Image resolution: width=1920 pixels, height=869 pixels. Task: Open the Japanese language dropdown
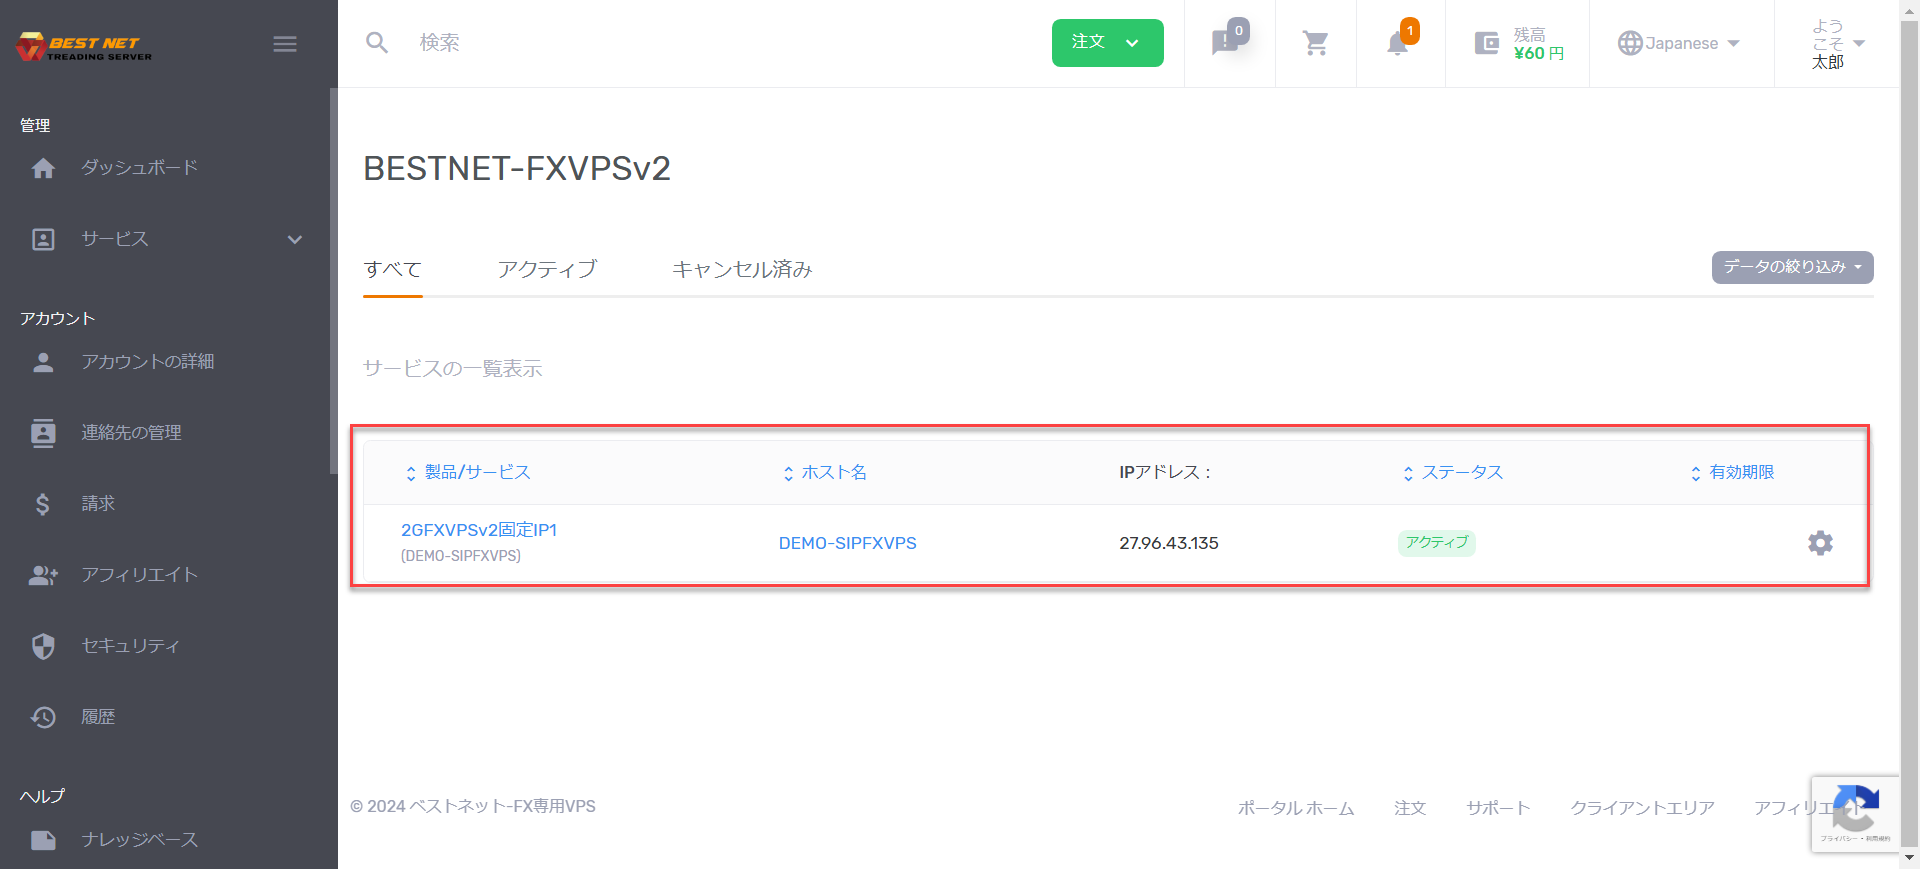1680,43
